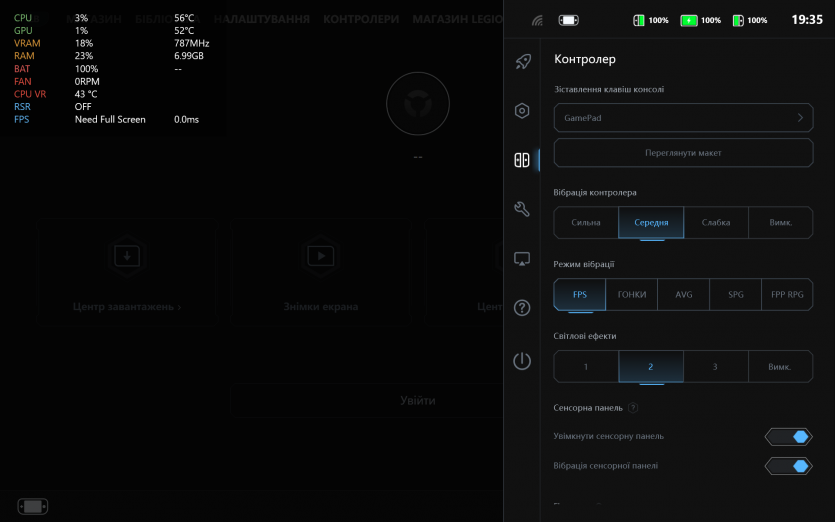Click the handheld console icon at bottom-left

click(33, 506)
